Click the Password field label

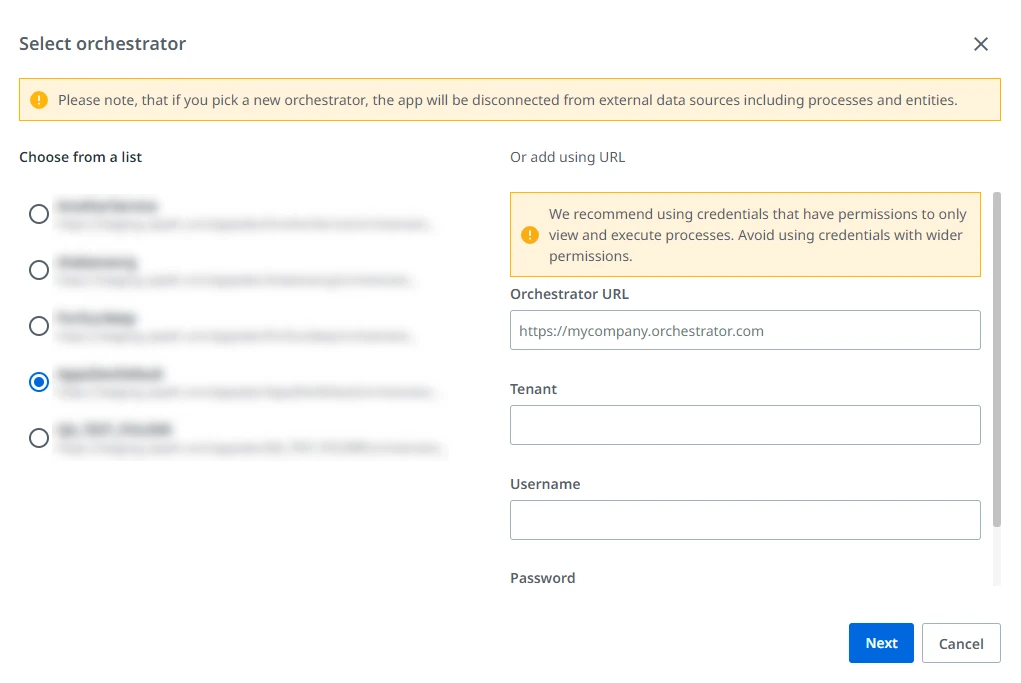click(x=542, y=578)
